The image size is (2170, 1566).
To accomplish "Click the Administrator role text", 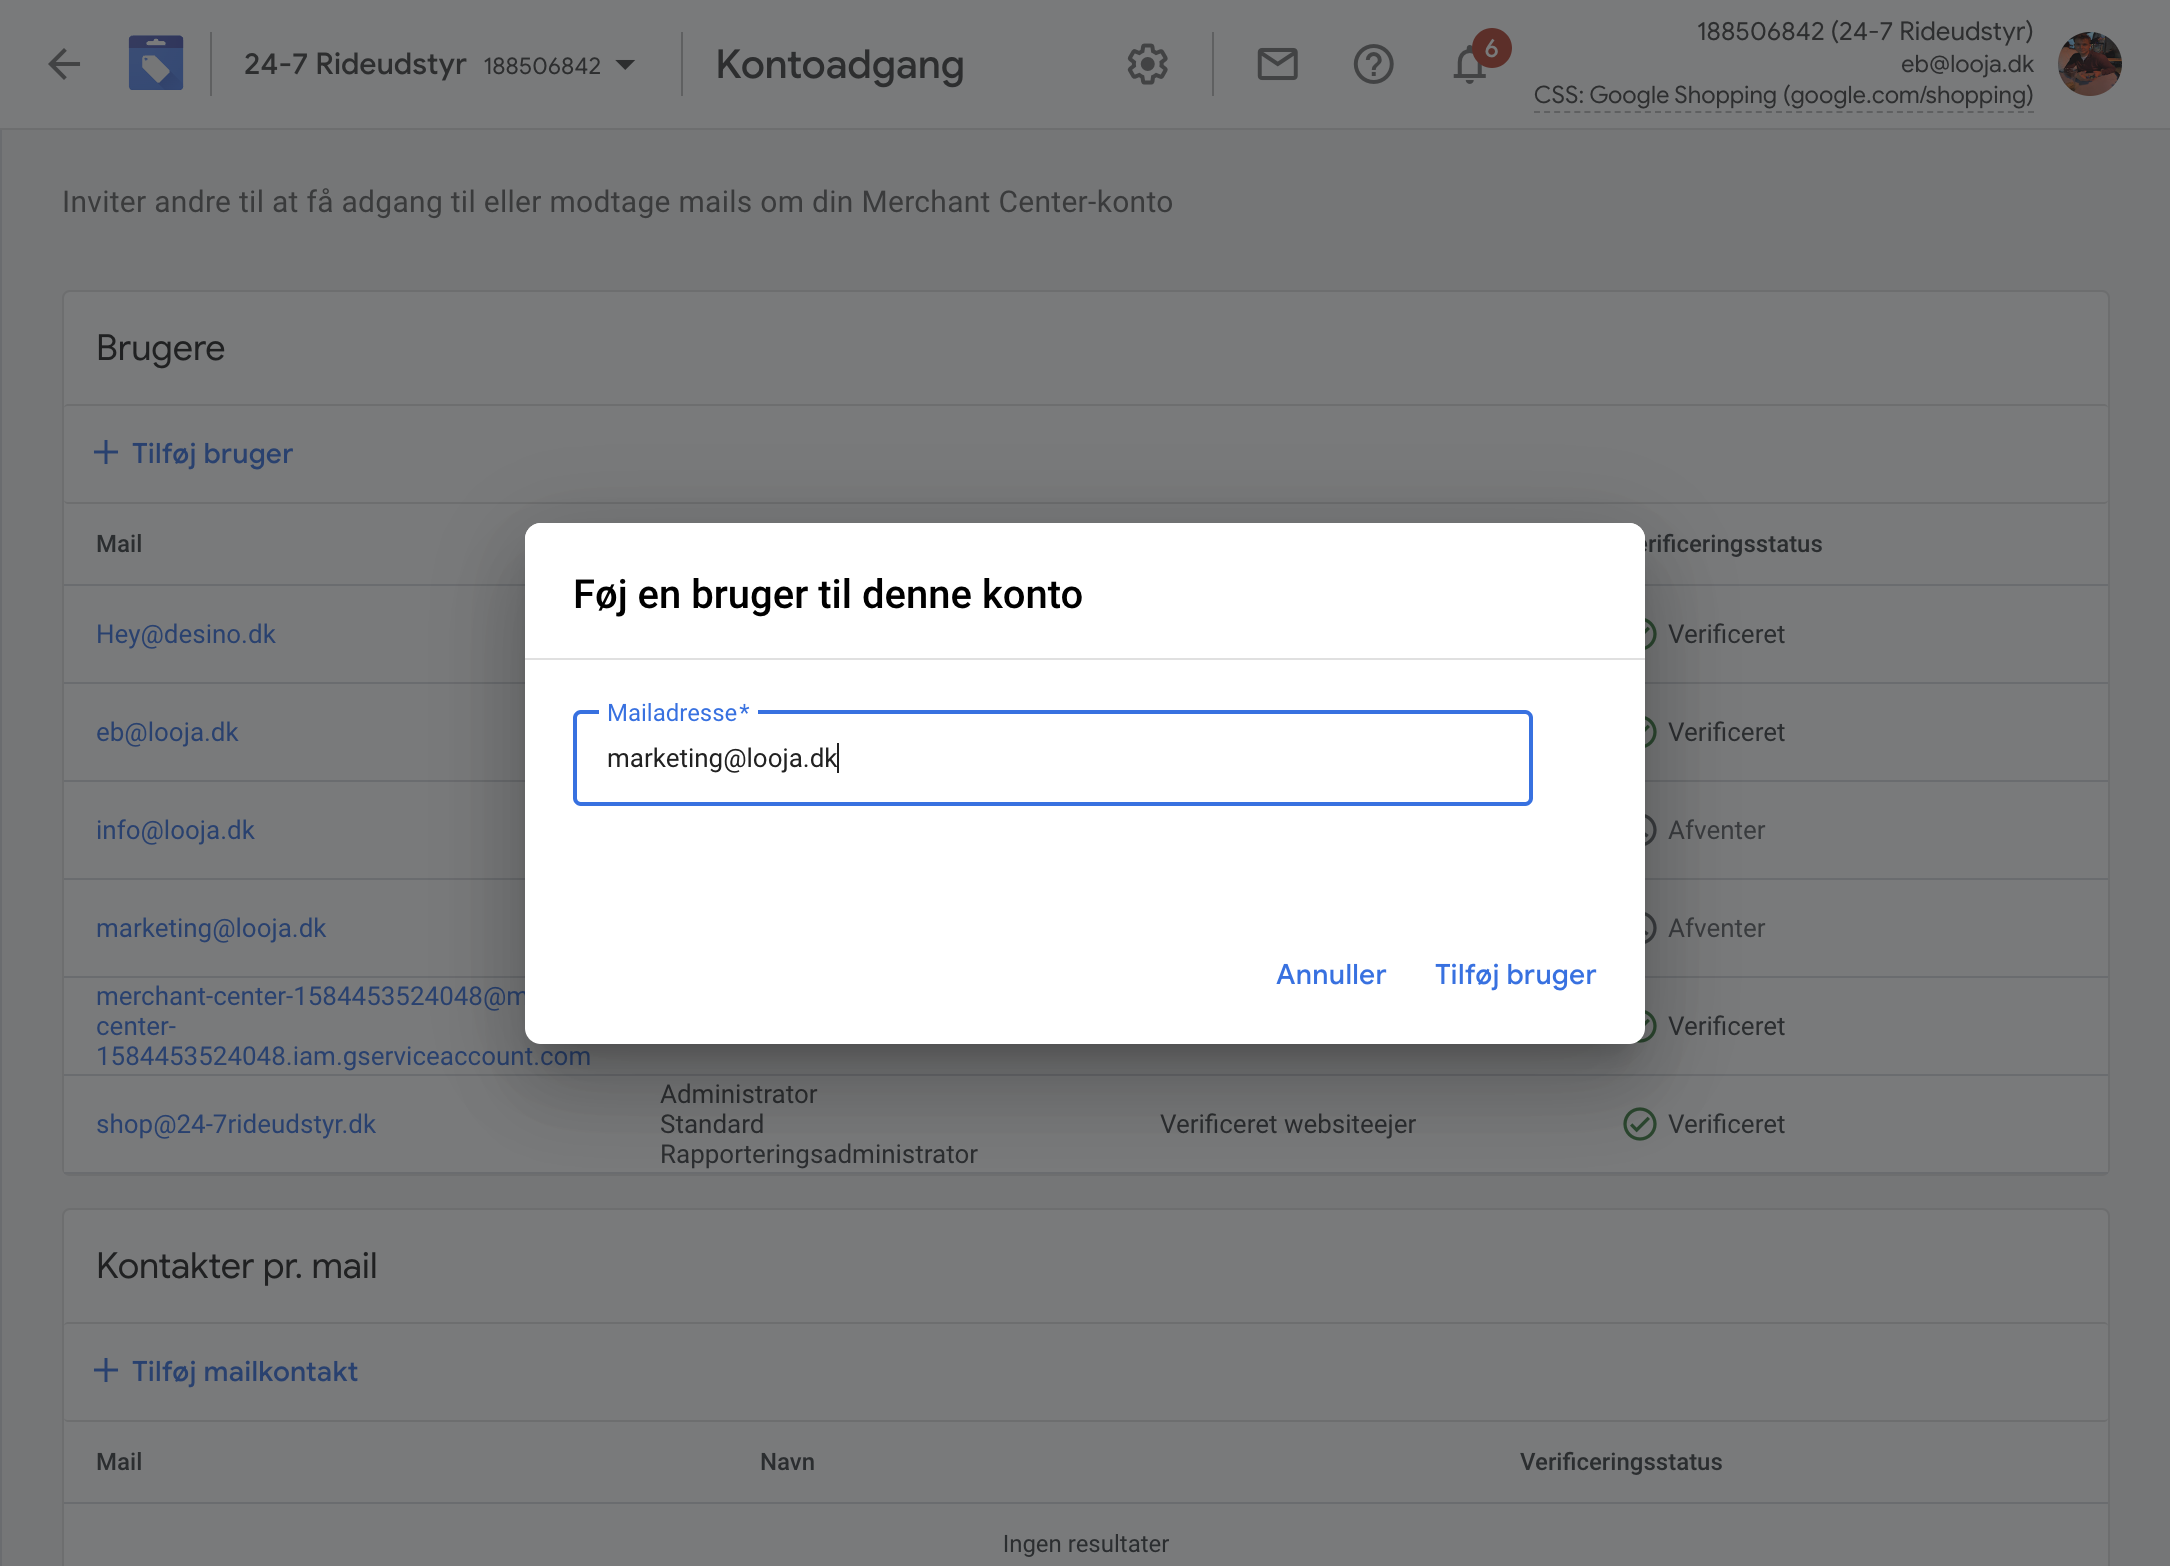I will pyautogui.click(x=739, y=1094).
